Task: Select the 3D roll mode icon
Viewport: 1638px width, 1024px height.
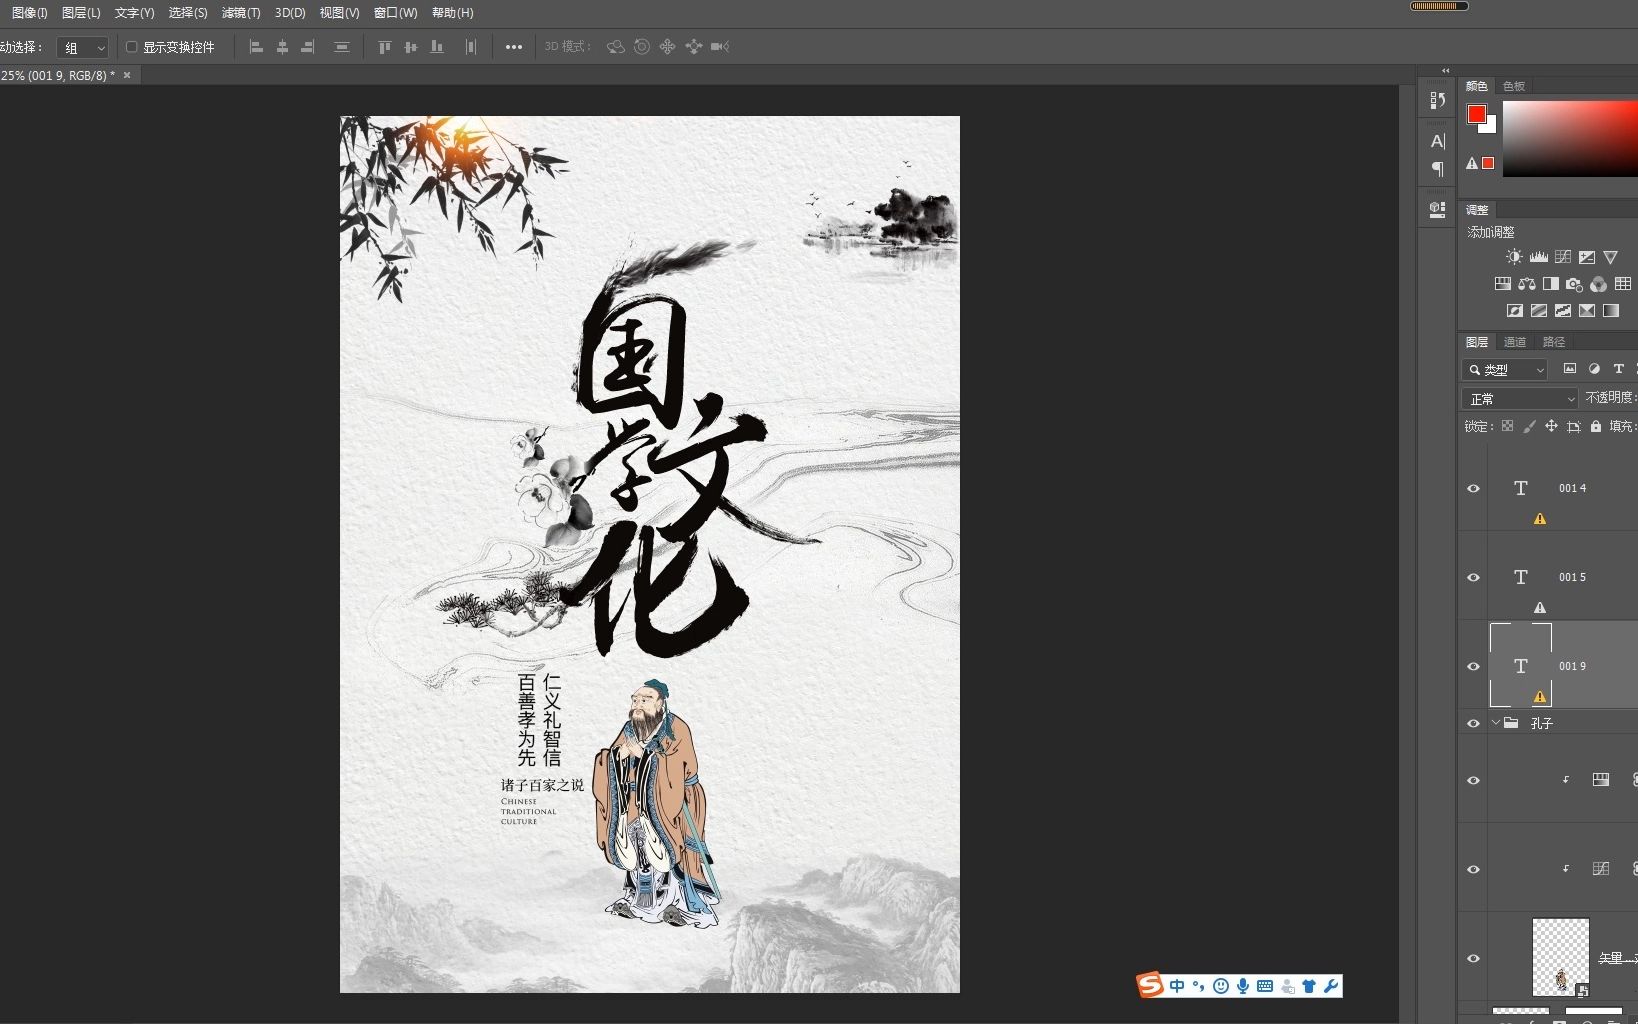Action: pyautogui.click(x=642, y=47)
